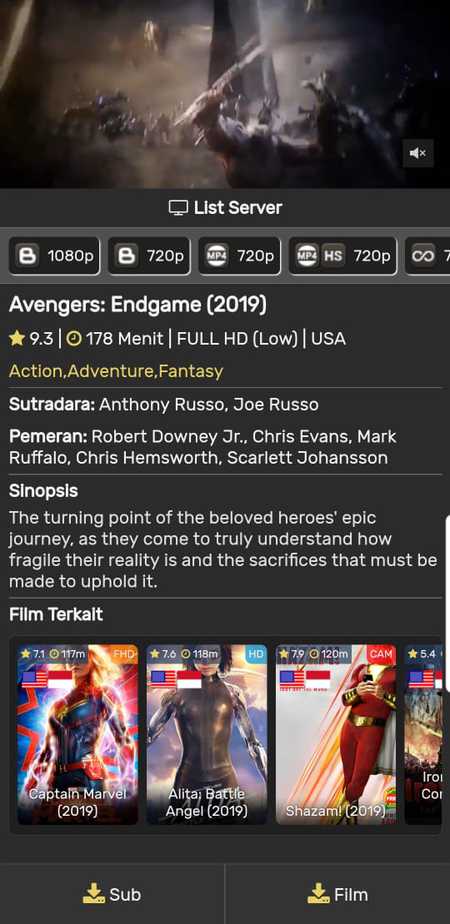Tap the monitor icon beside List Server

[178, 208]
